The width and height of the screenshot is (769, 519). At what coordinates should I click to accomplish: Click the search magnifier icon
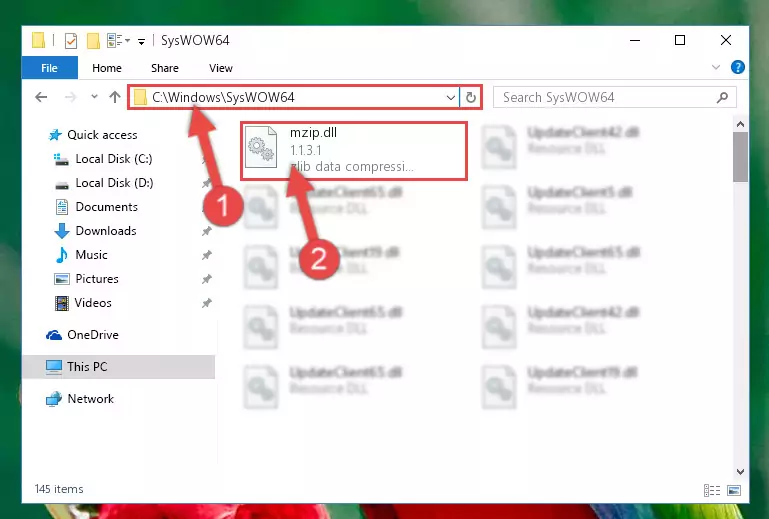click(722, 97)
